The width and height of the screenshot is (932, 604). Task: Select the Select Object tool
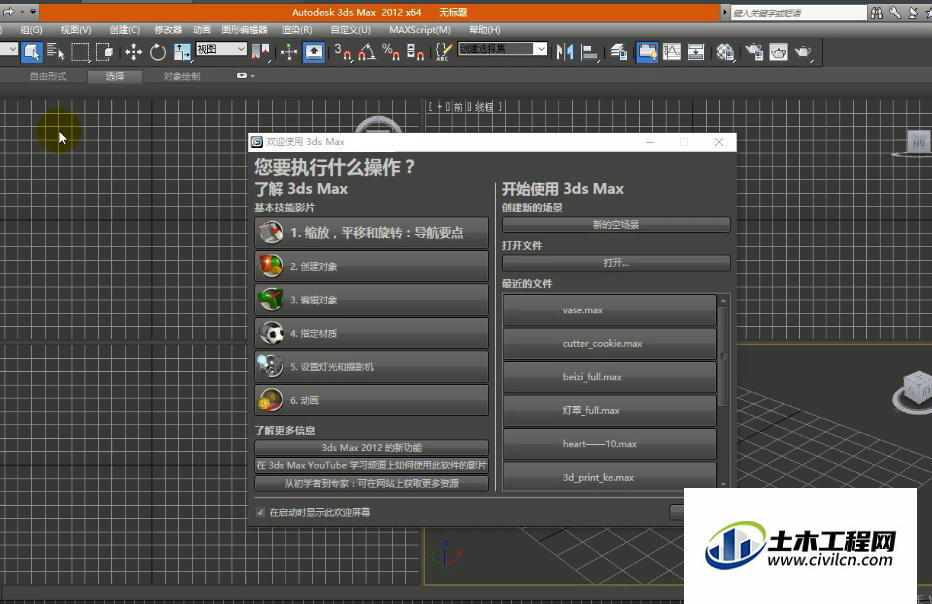click(32, 52)
